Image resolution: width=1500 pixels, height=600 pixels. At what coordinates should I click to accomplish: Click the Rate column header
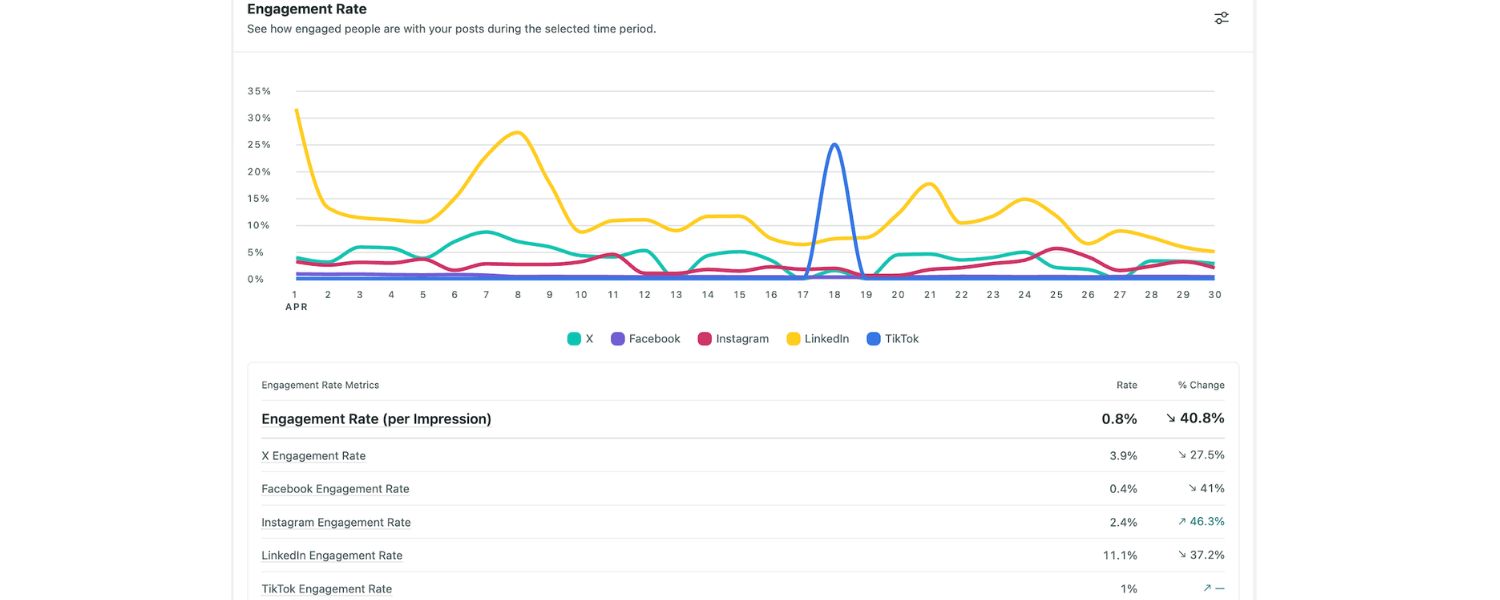click(x=1126, y=385)
